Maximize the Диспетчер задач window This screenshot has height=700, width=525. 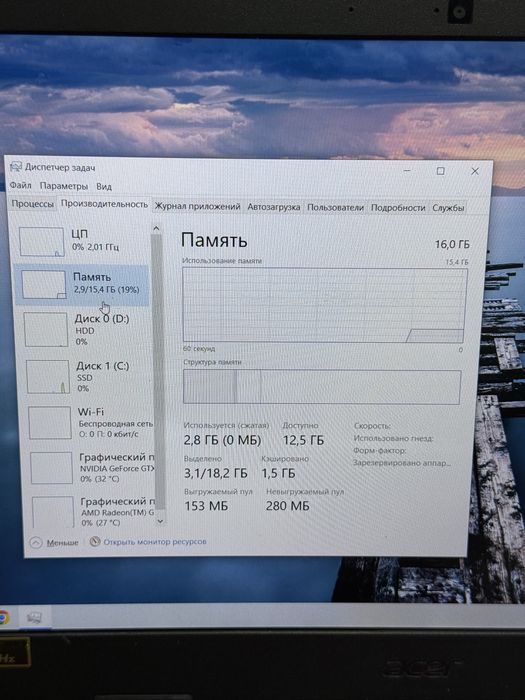point(441,171)
